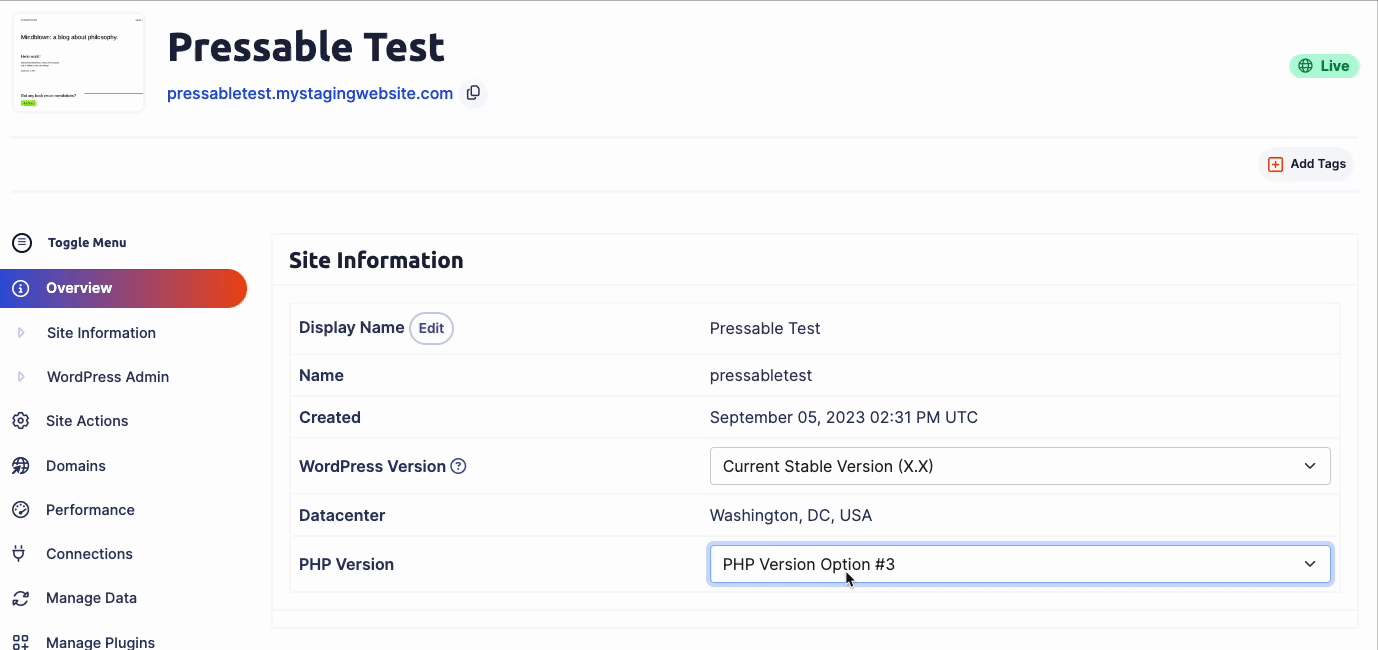Click the Manage Data sync icon

[x=21, y=598]
